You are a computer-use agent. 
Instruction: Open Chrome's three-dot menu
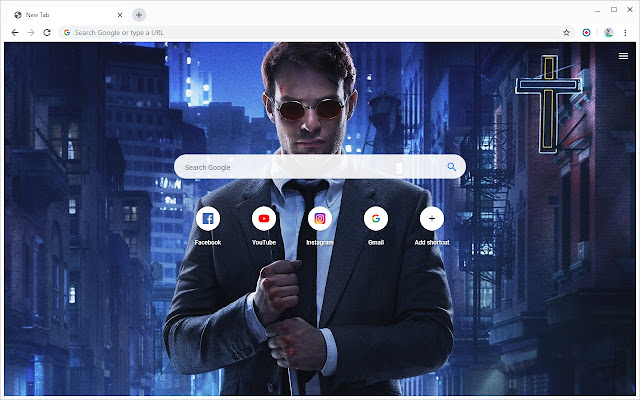[625, 33]
